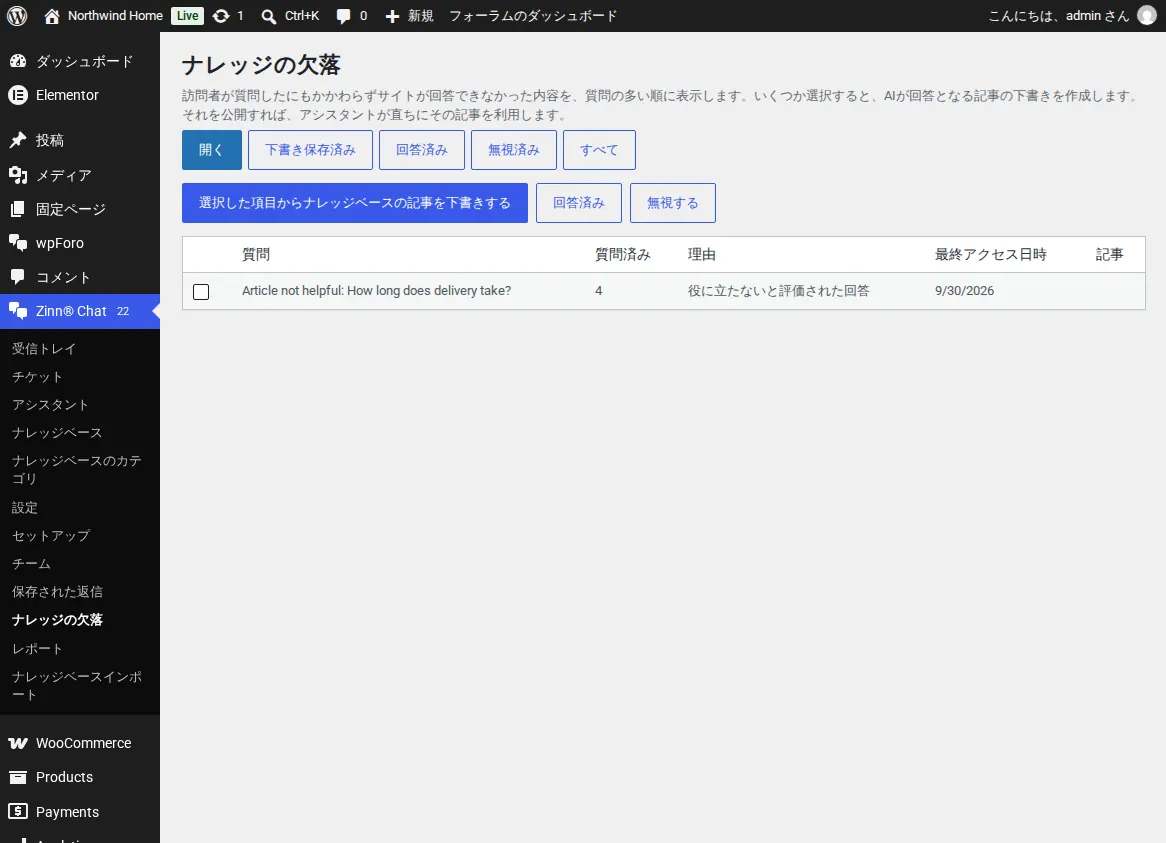Open フォーラムのダッシュボード link in admin bar

533,16
